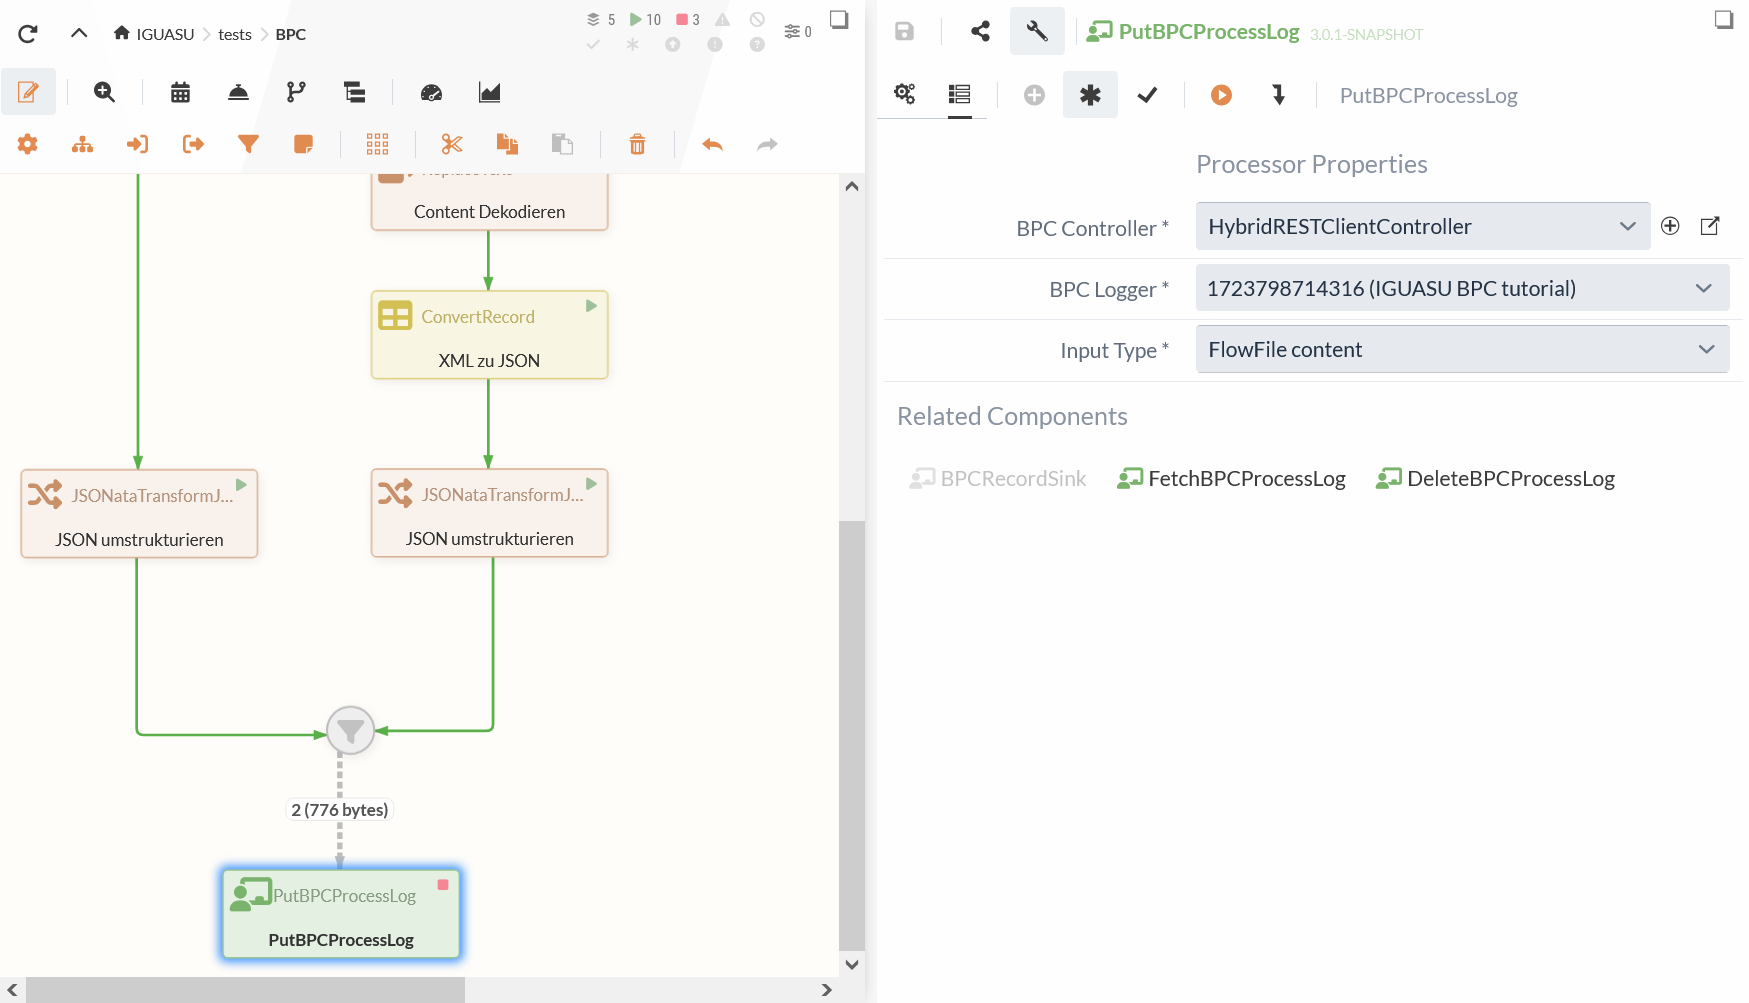This screenshot has width=1749, height=1003.
Task: Open BPC Controller in external view
Action: point(1710,226)
